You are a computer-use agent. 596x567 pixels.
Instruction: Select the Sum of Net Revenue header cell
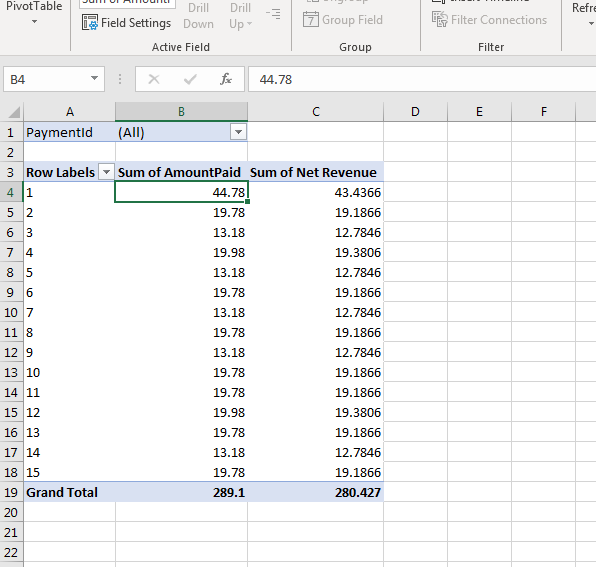coord(315,172)
